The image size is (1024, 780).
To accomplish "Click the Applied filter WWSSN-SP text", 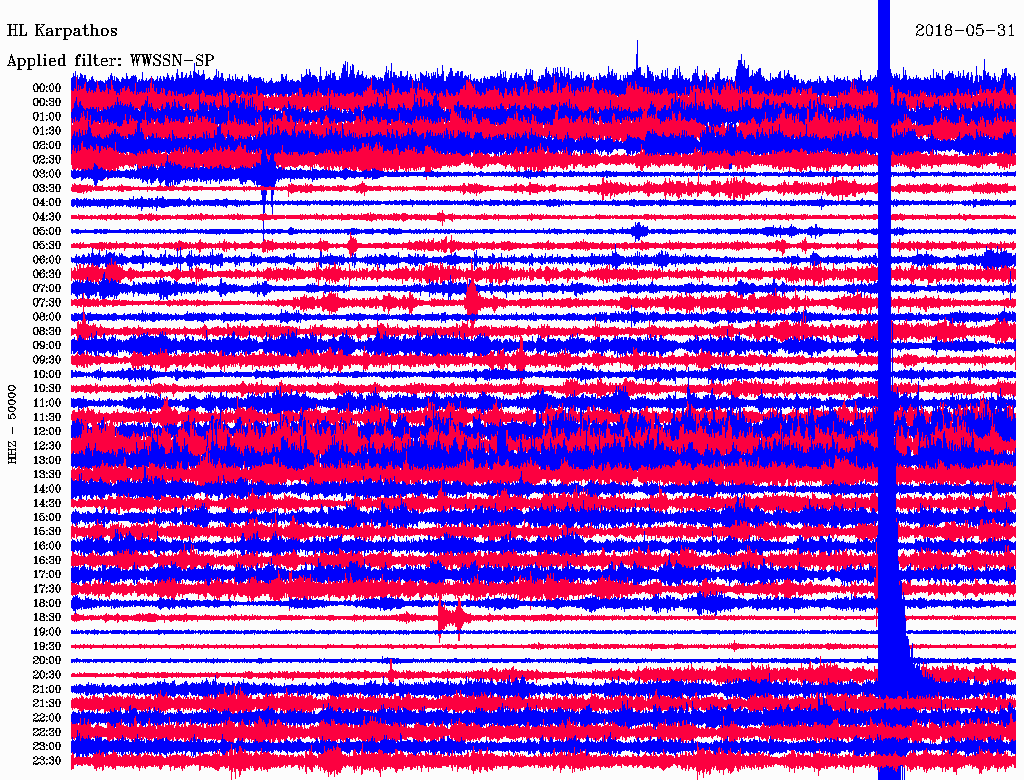I will point(110,61).
